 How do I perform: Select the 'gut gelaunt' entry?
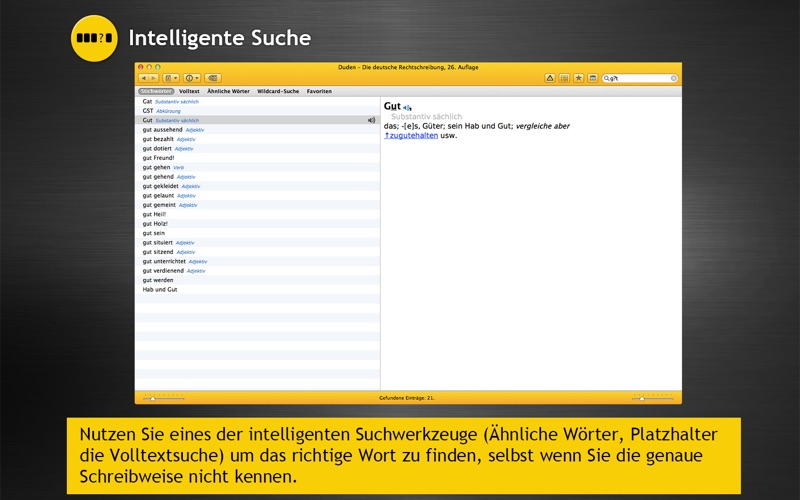258,195
